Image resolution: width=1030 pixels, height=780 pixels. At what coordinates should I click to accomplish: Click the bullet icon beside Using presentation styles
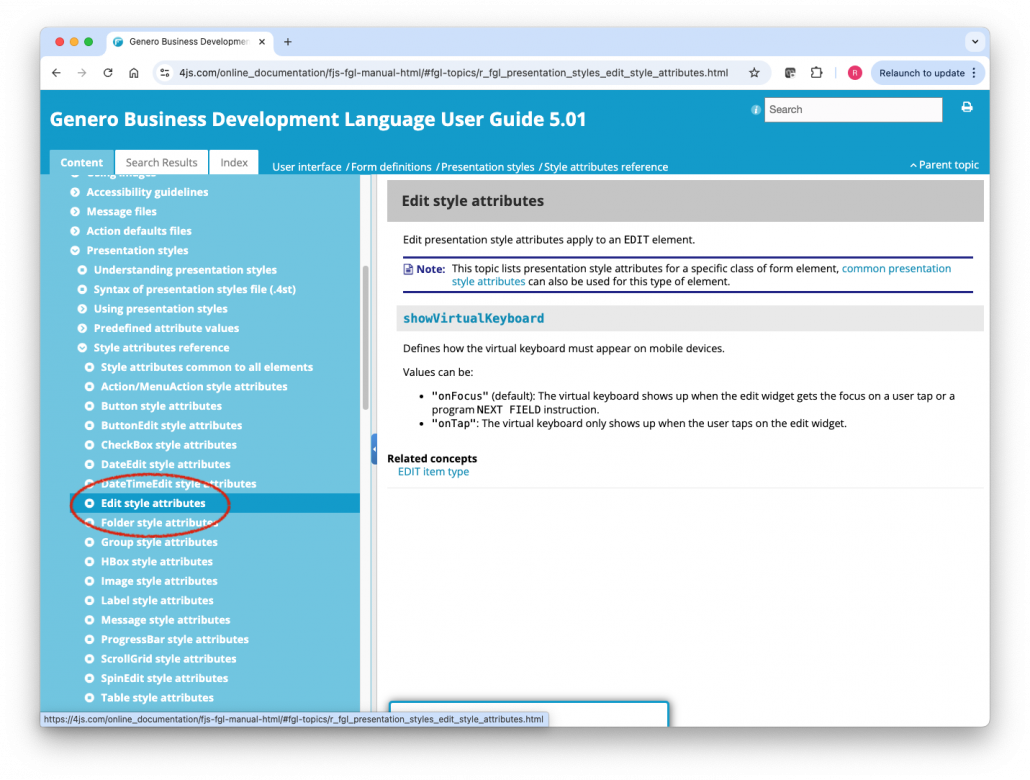tap(82, 309)
